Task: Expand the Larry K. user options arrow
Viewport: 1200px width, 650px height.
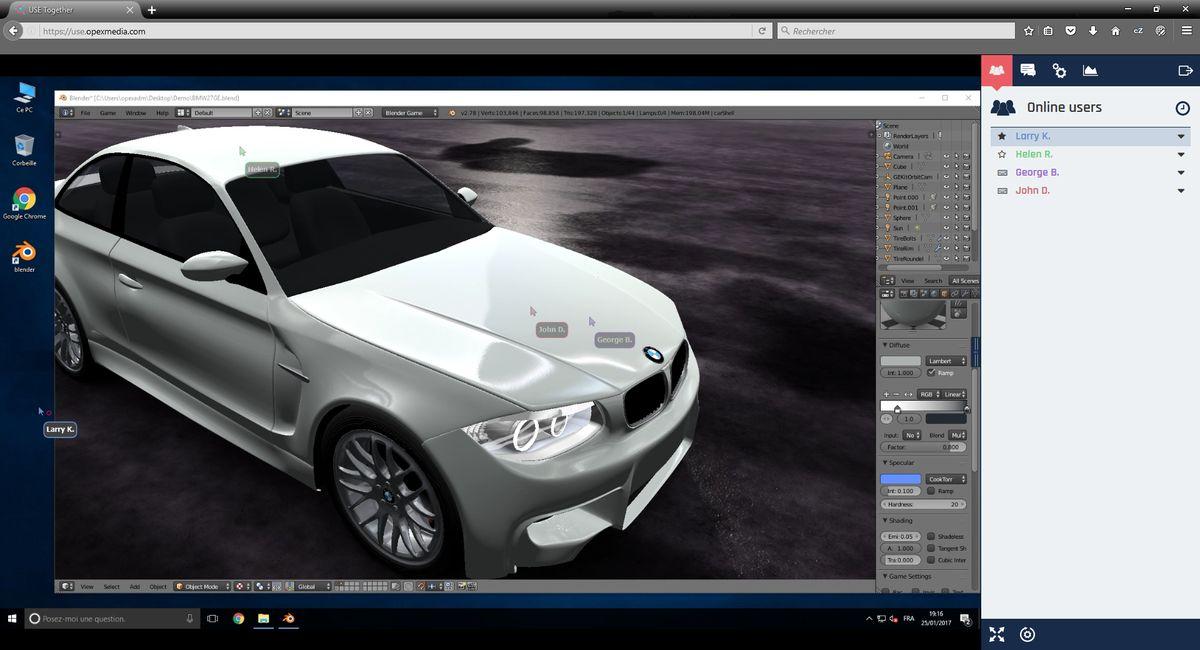Action: tap(1181, 137)
